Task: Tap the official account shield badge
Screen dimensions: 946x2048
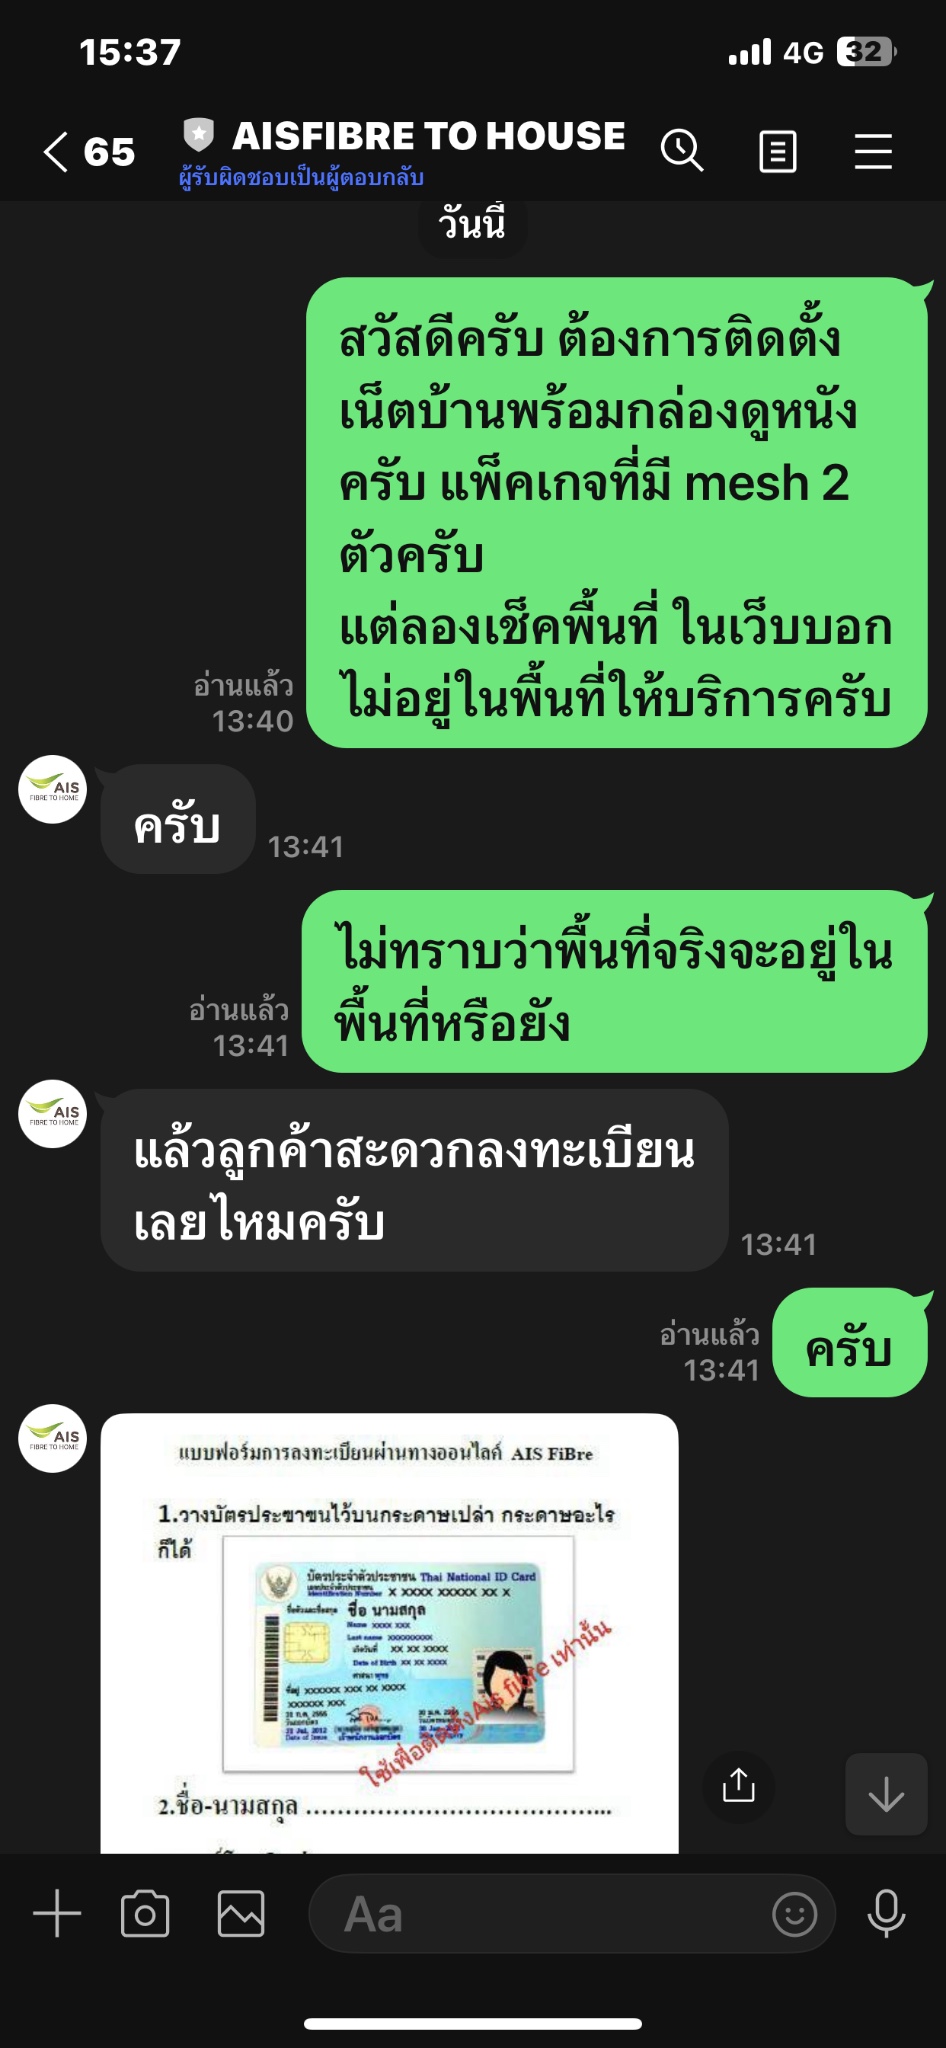Action: (199, 134)
